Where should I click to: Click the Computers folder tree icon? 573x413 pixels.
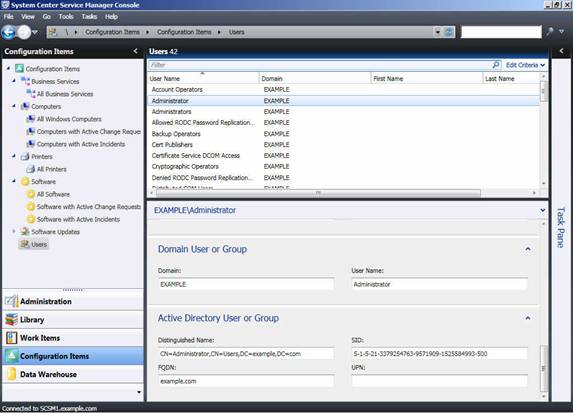[25, 106]
